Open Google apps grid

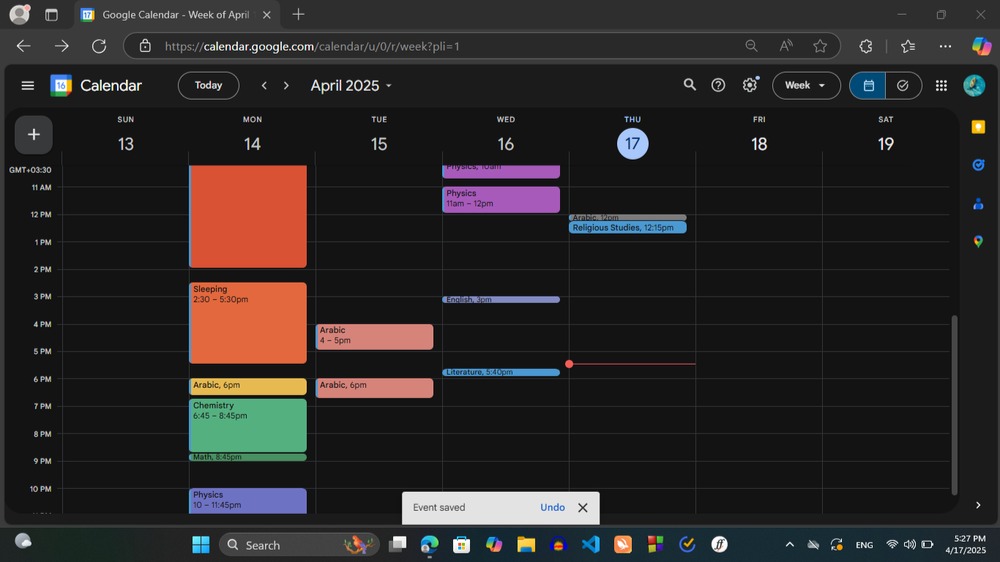click(x=941, y=85)
